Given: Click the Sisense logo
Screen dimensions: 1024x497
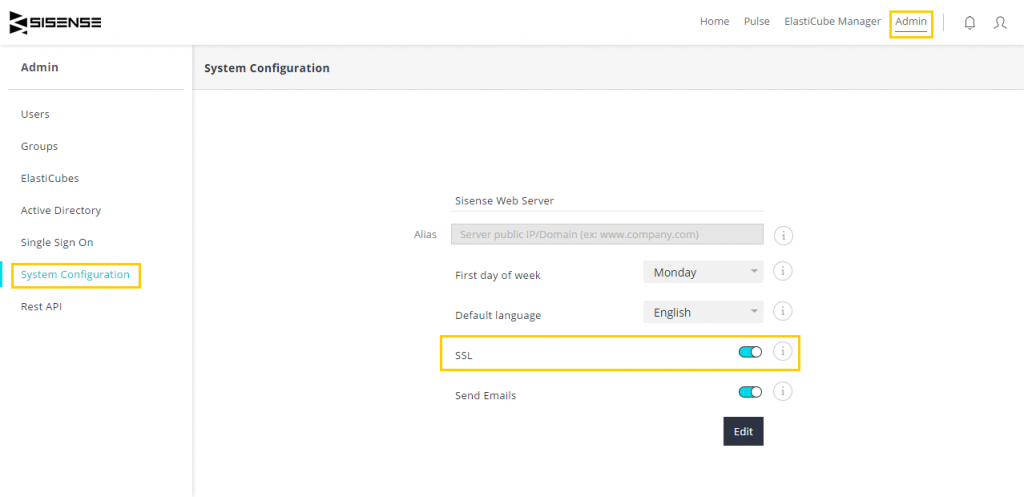Looking at the screenshot, I should point(56,23).
